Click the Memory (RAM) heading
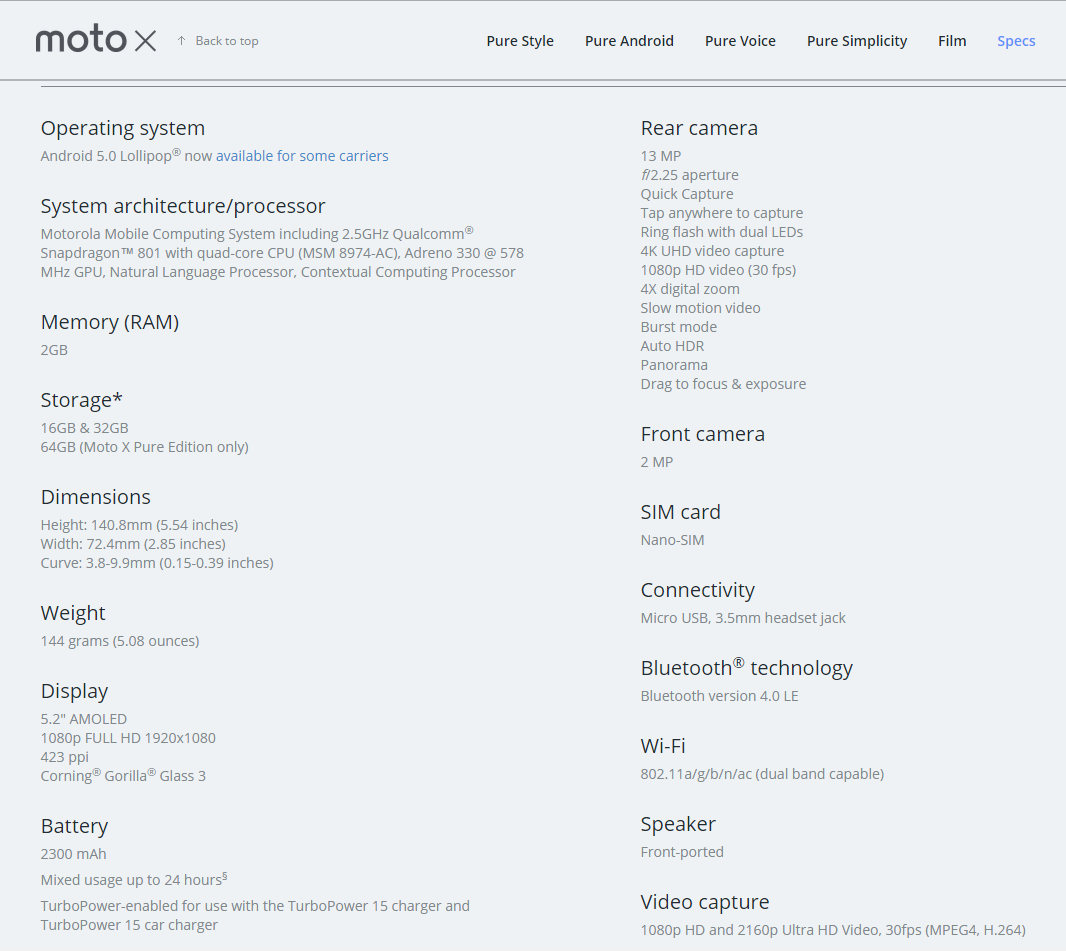Screen dimensions: 1066x951 coord(110,322)
